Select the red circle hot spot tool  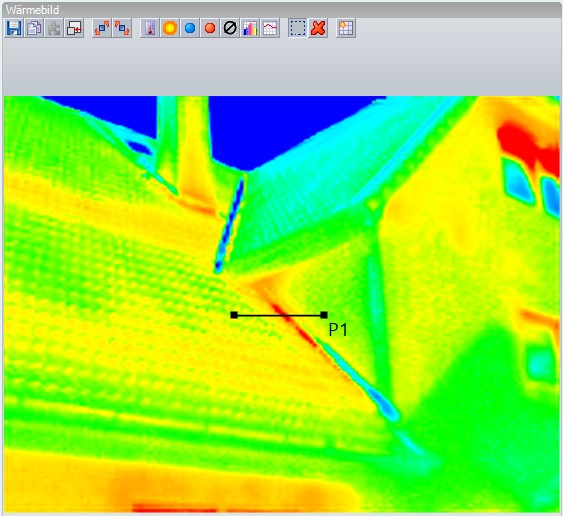[210, 28]
